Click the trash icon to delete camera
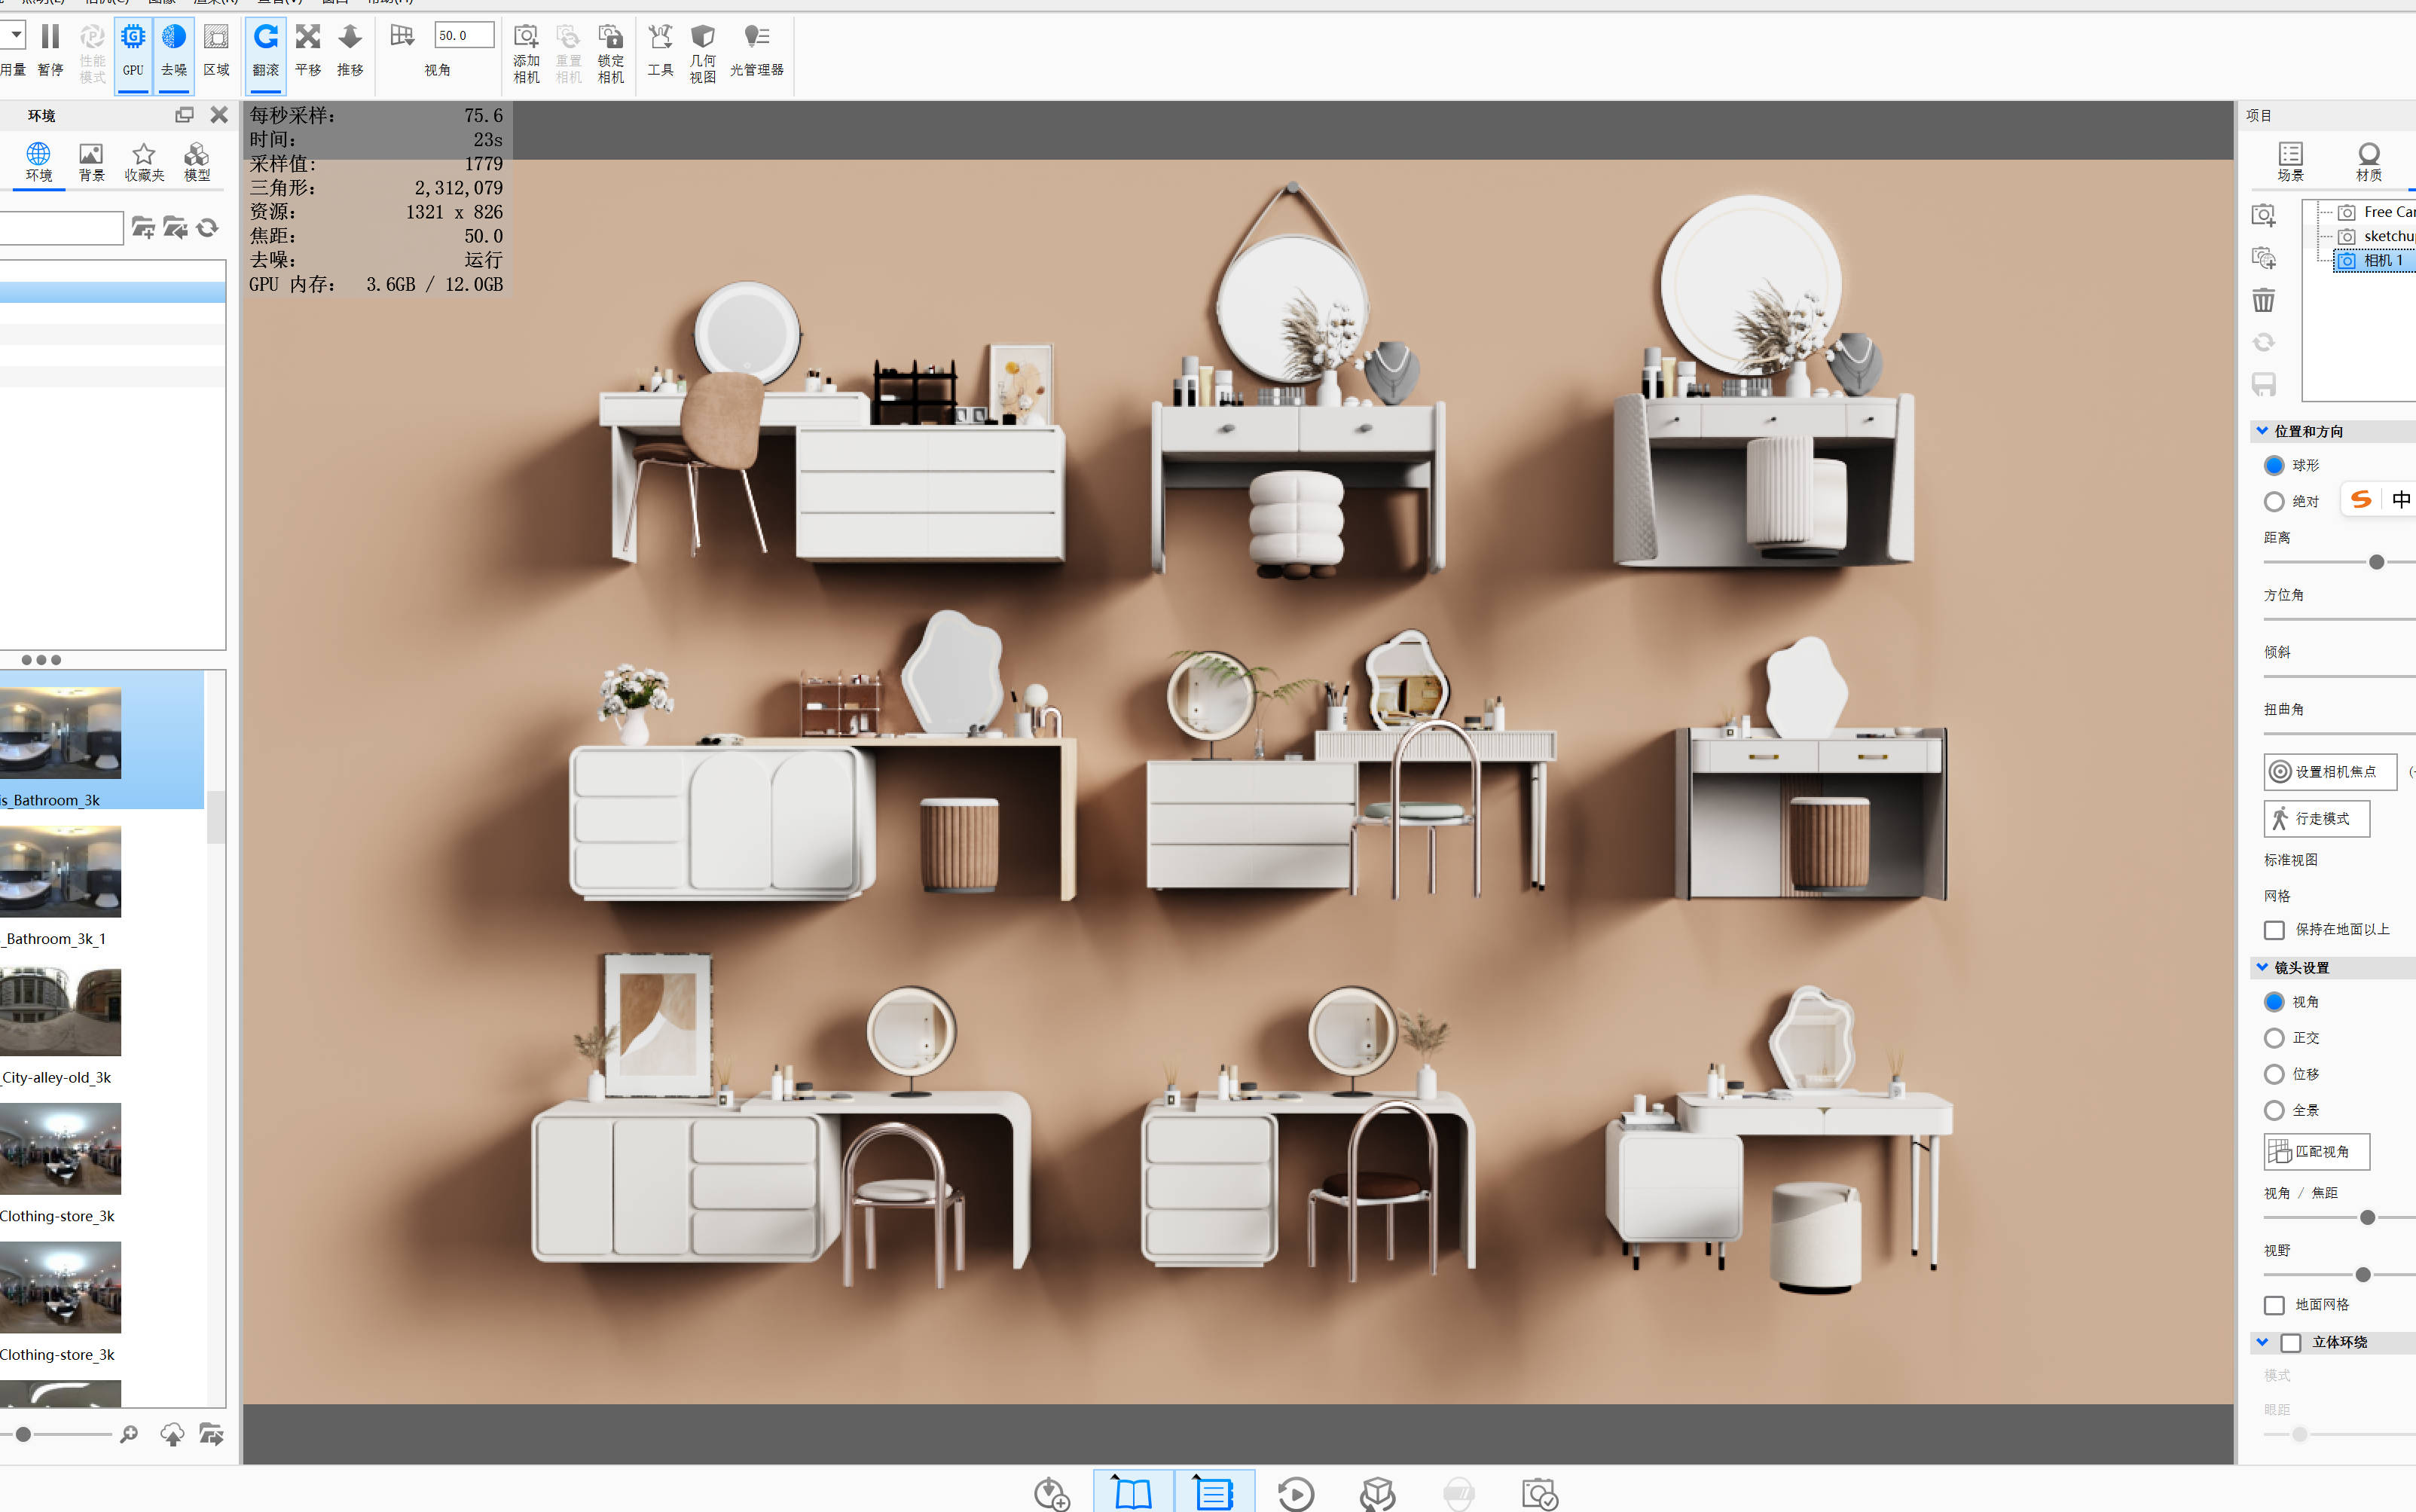The width and height of the screenshot is (2416, 1512). pyautogui.click(x=2263, y=299)
